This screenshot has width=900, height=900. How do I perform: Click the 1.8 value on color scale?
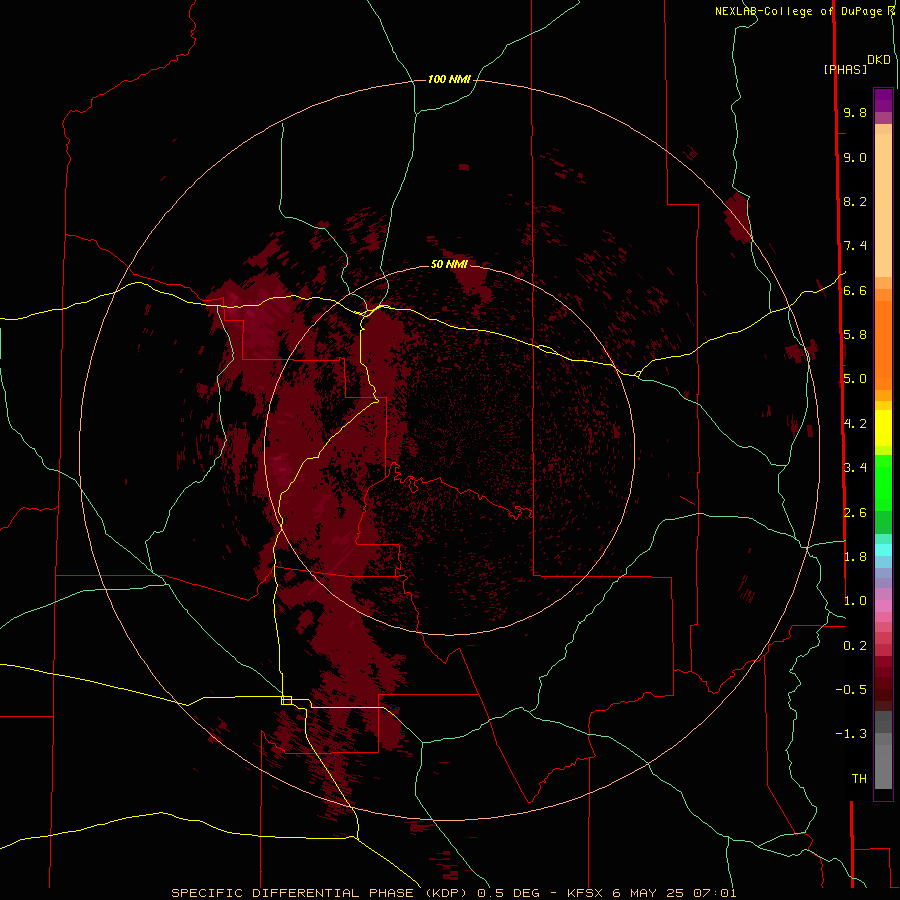(855, 556)
